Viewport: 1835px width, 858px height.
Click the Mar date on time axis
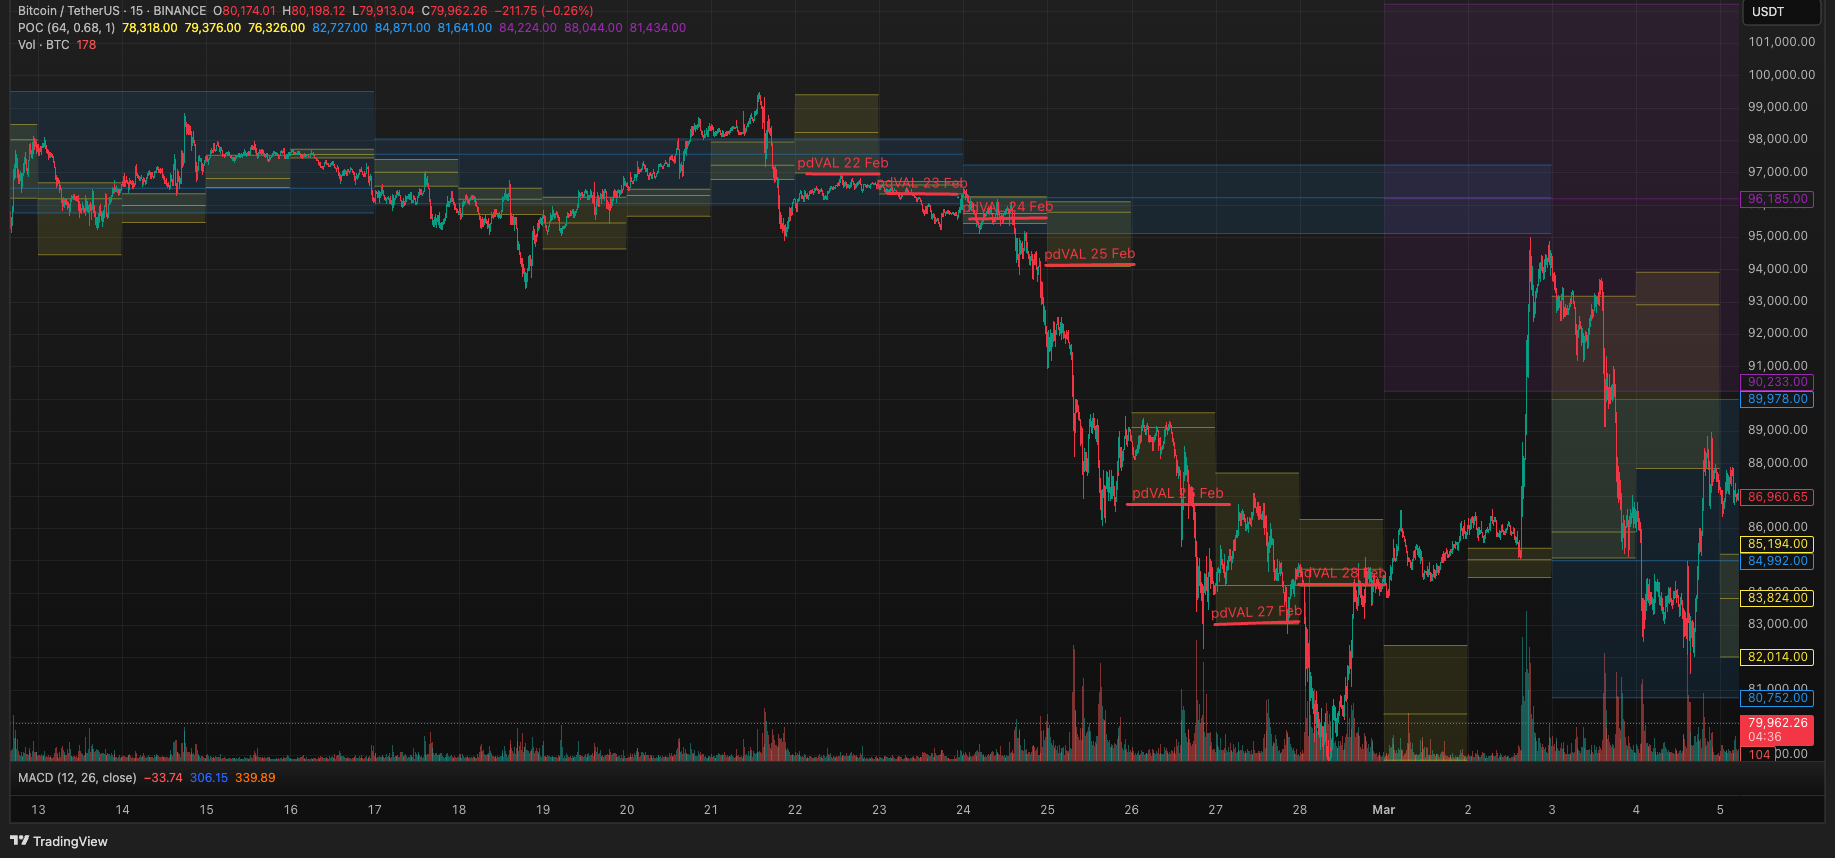1383,810
